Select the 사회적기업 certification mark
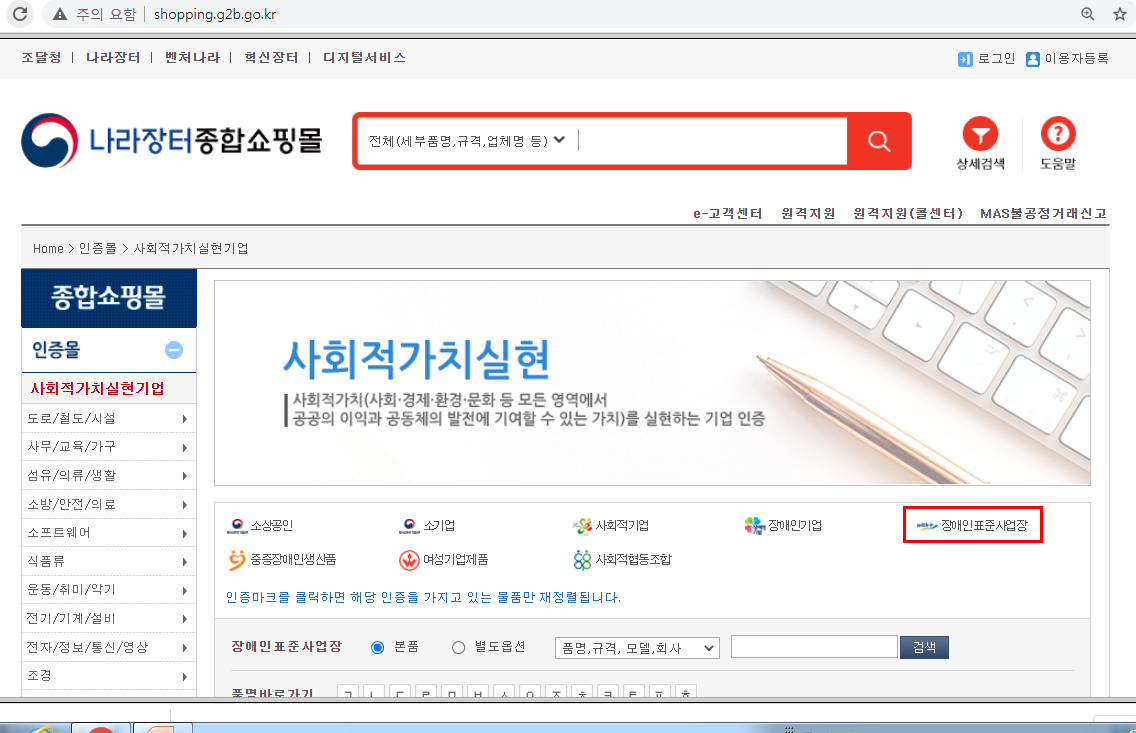Viewport: 1136px width, 733px height. click(x=611, y=526)
